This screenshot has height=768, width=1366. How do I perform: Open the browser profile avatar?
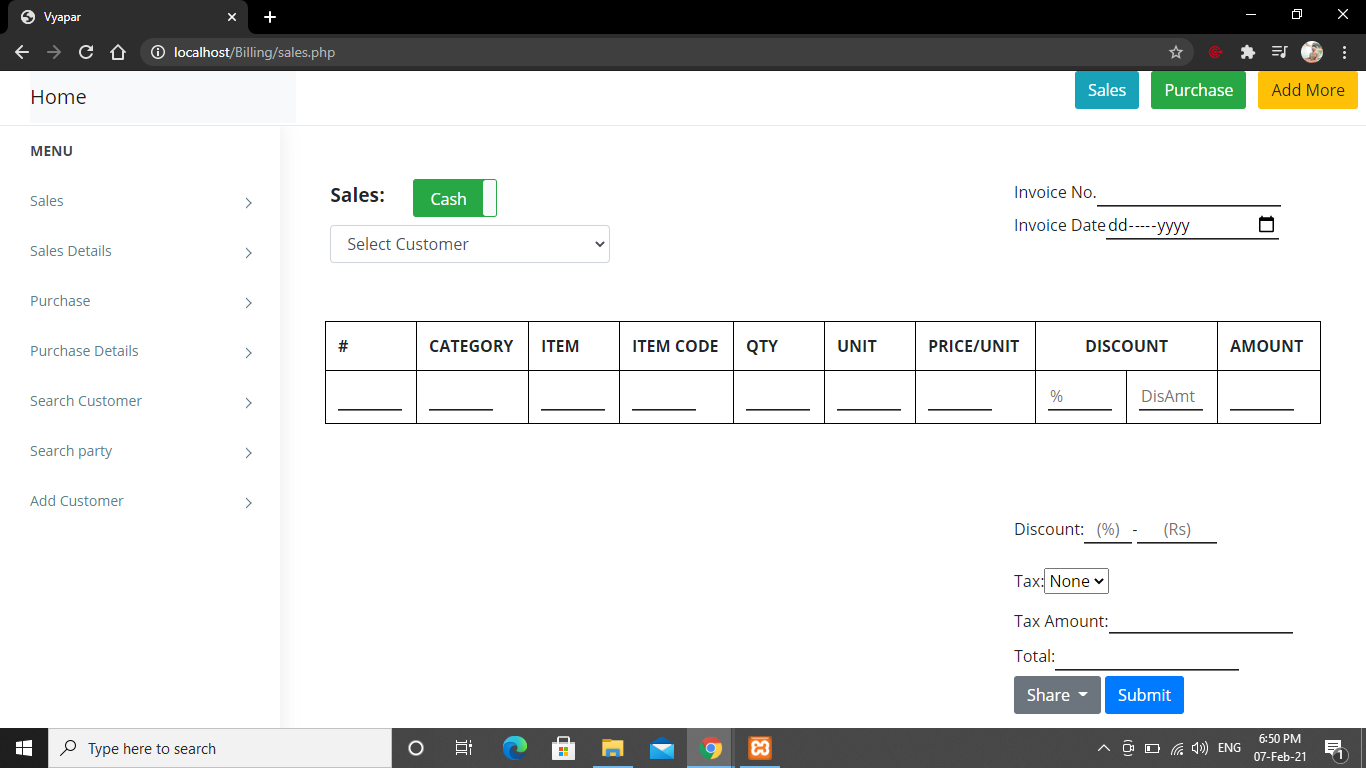click(x=1312, y=52)
